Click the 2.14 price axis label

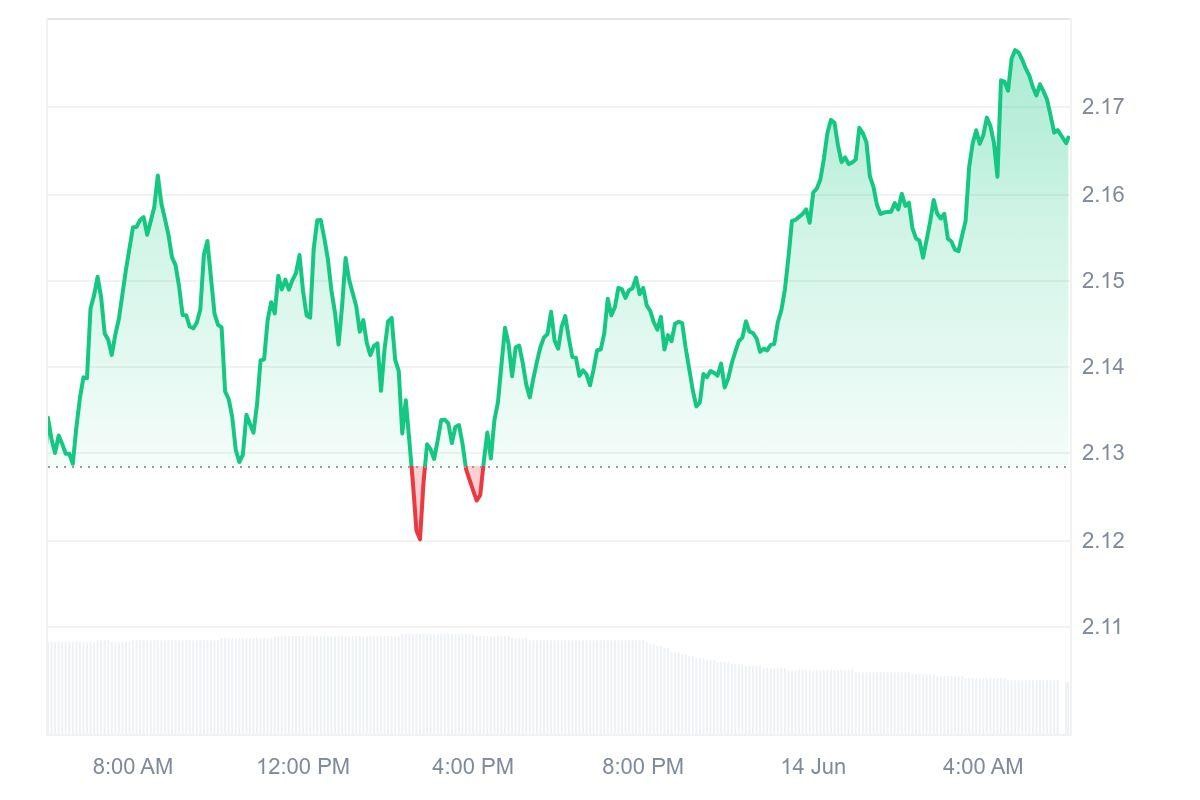coord(1104,367)
